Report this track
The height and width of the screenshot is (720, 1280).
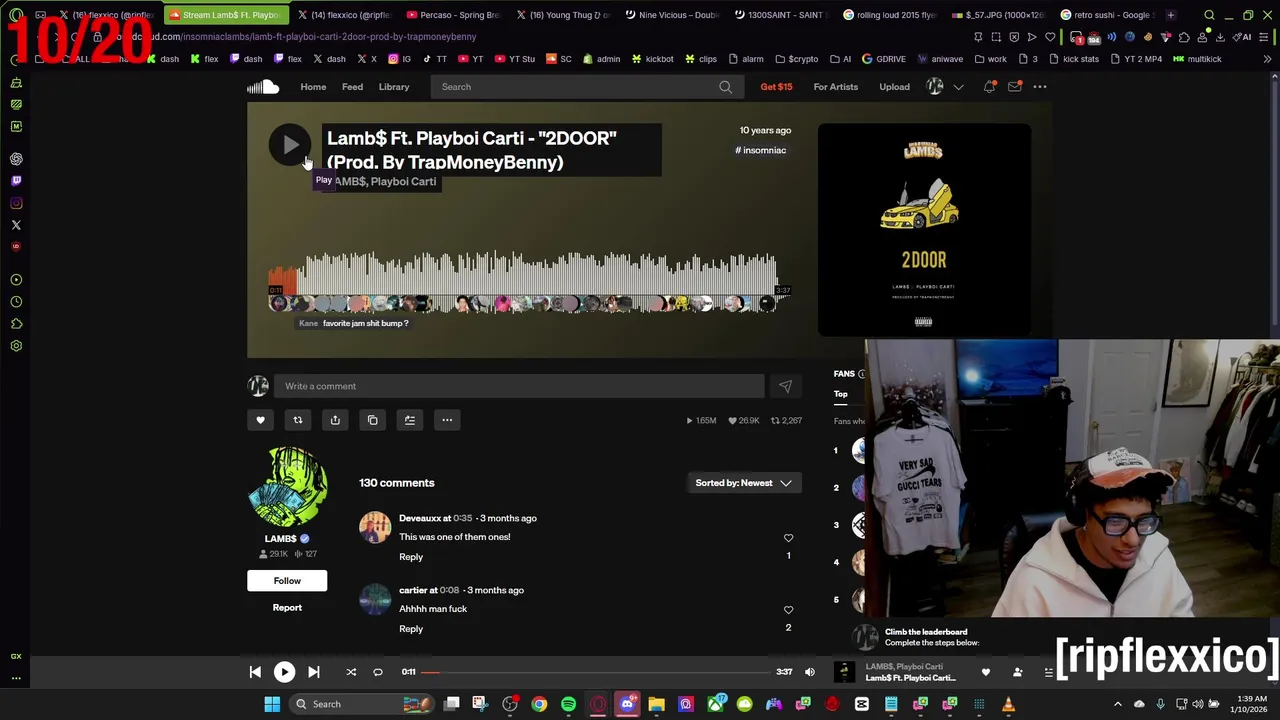[287, 608]
